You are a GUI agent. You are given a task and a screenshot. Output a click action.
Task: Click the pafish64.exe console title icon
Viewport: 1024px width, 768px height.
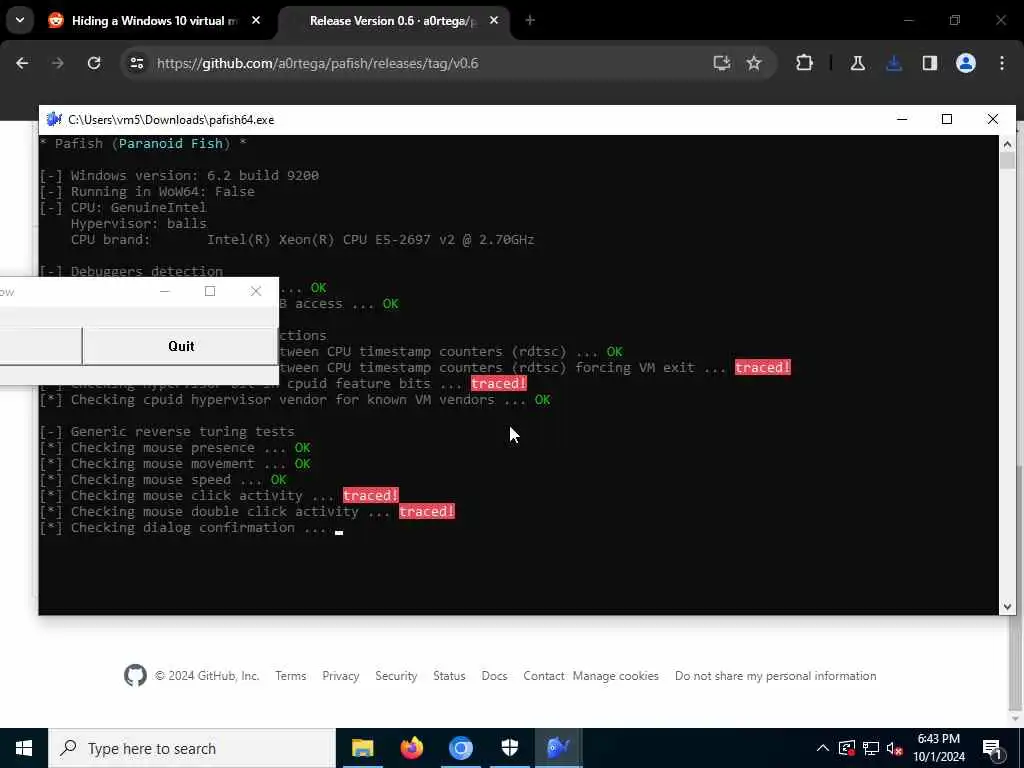(54, 120)
